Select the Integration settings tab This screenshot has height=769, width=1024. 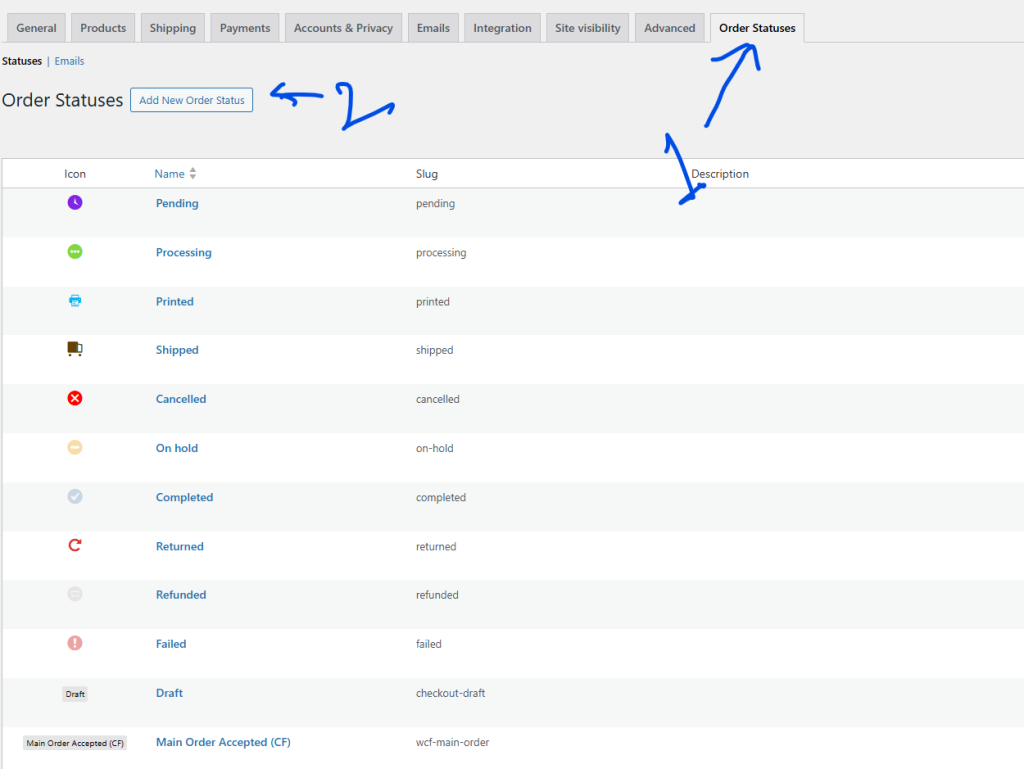click(x=502, y=28)
